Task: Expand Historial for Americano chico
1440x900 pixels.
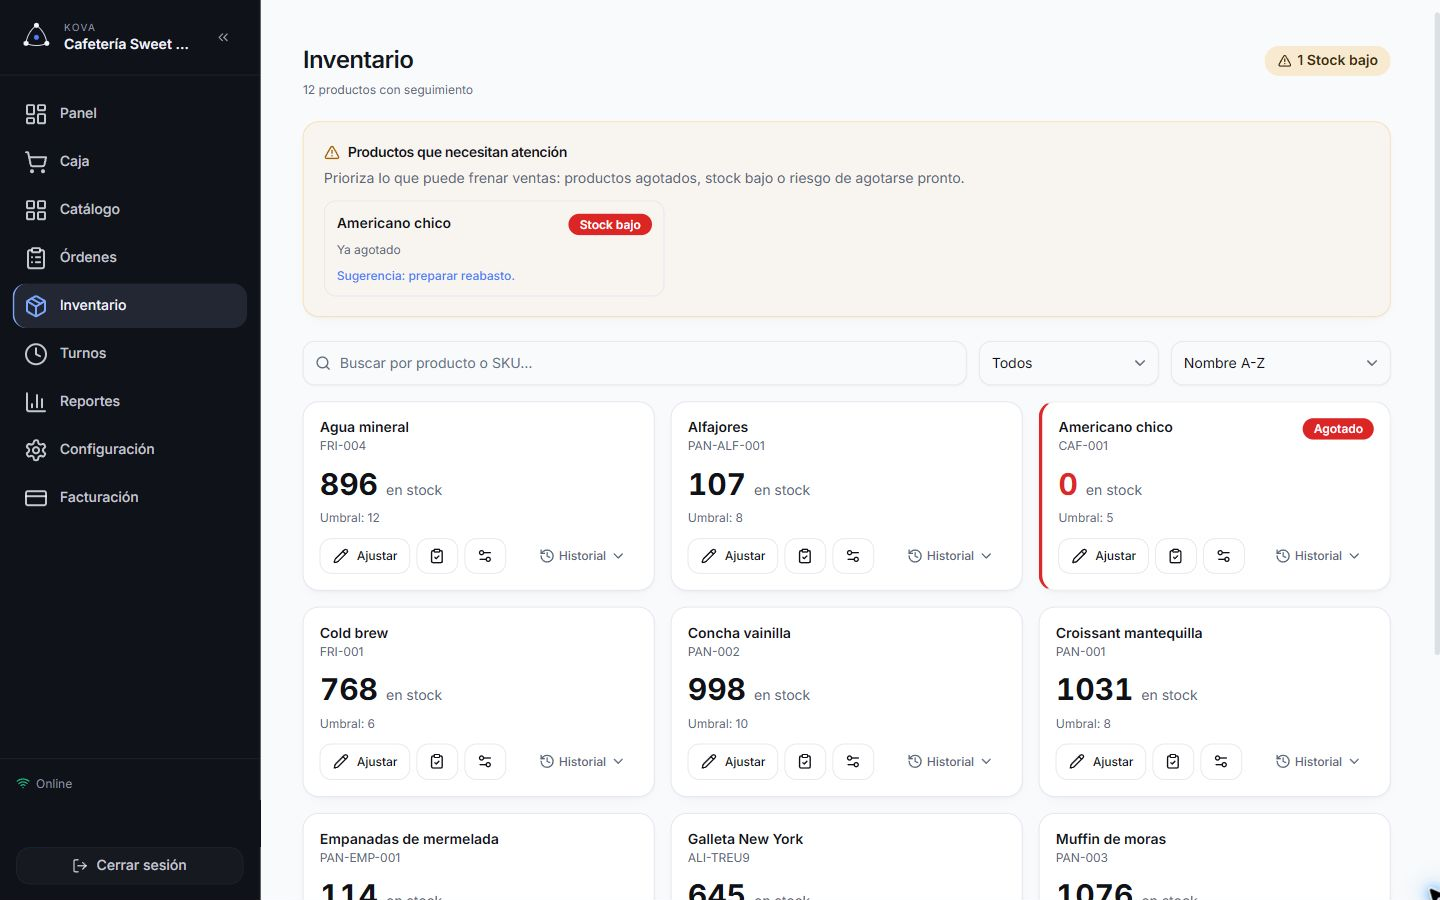Action: (1318, 556)
